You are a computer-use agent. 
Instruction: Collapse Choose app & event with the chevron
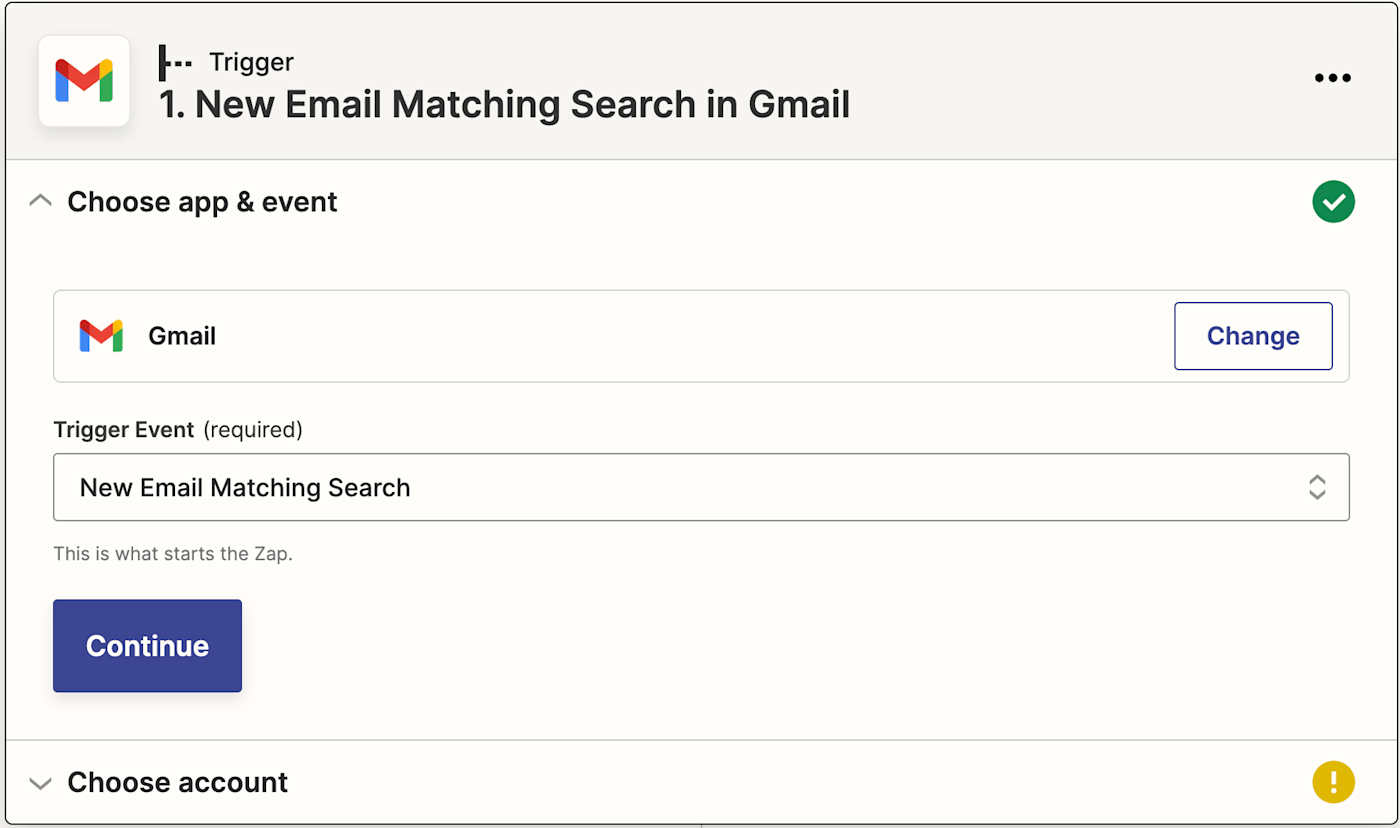point(40,202)
